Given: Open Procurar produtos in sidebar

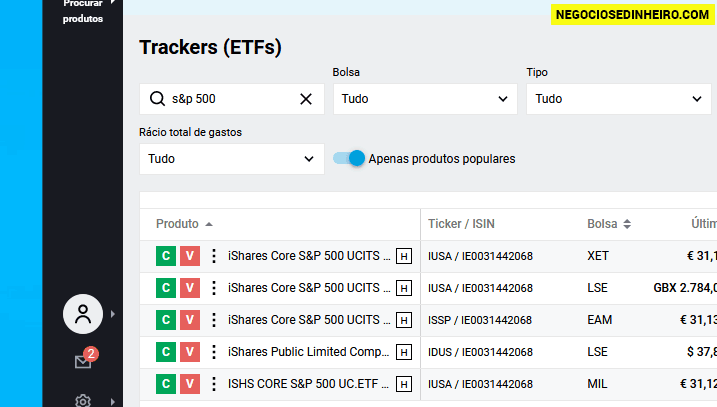Looking at the screenshot, I should (x=83, y=11).
